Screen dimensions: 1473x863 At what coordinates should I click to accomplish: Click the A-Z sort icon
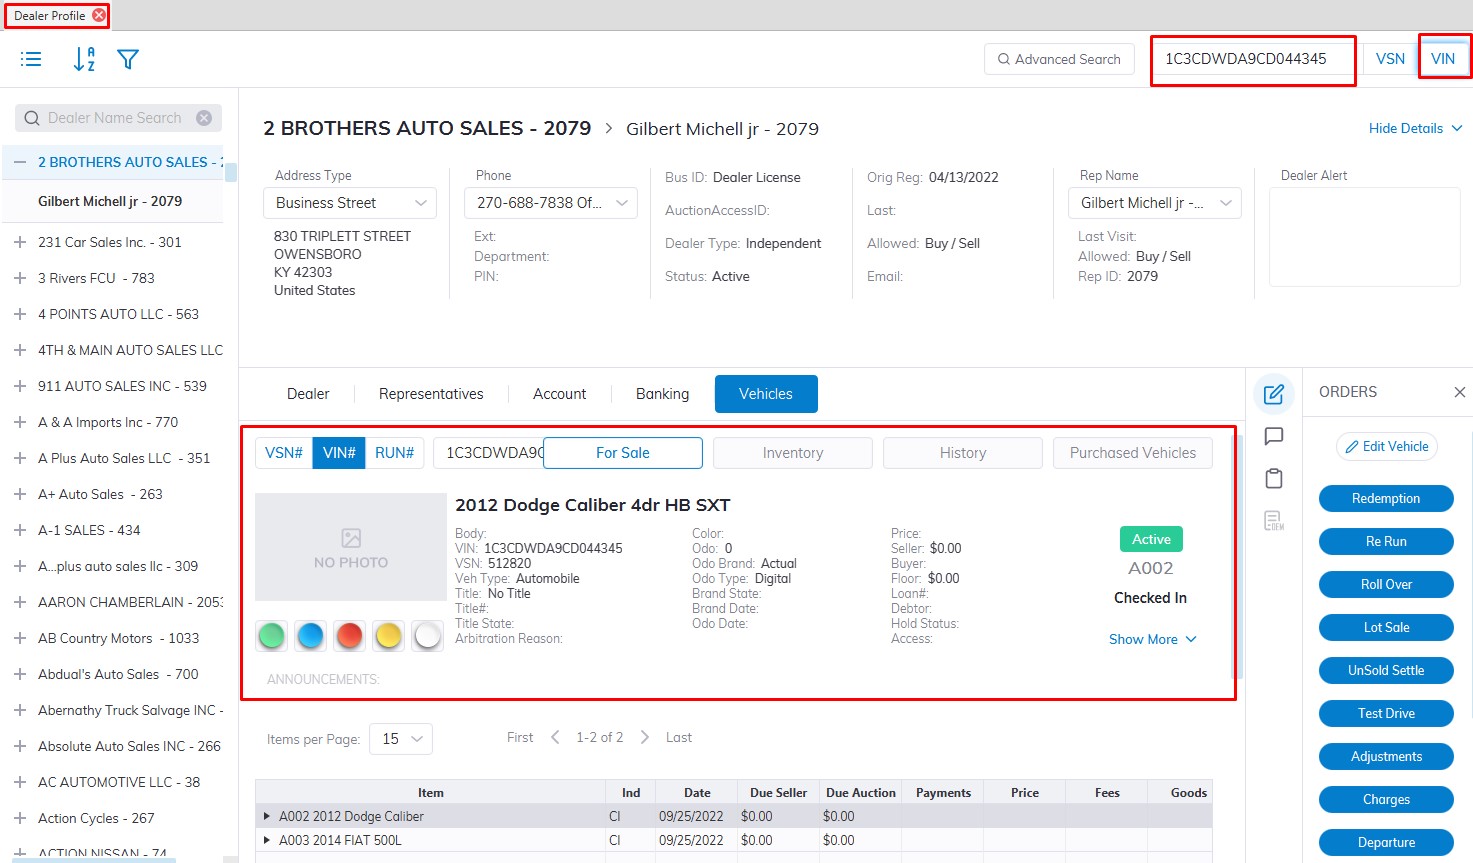pyautogui.click(x=84, y=59)
